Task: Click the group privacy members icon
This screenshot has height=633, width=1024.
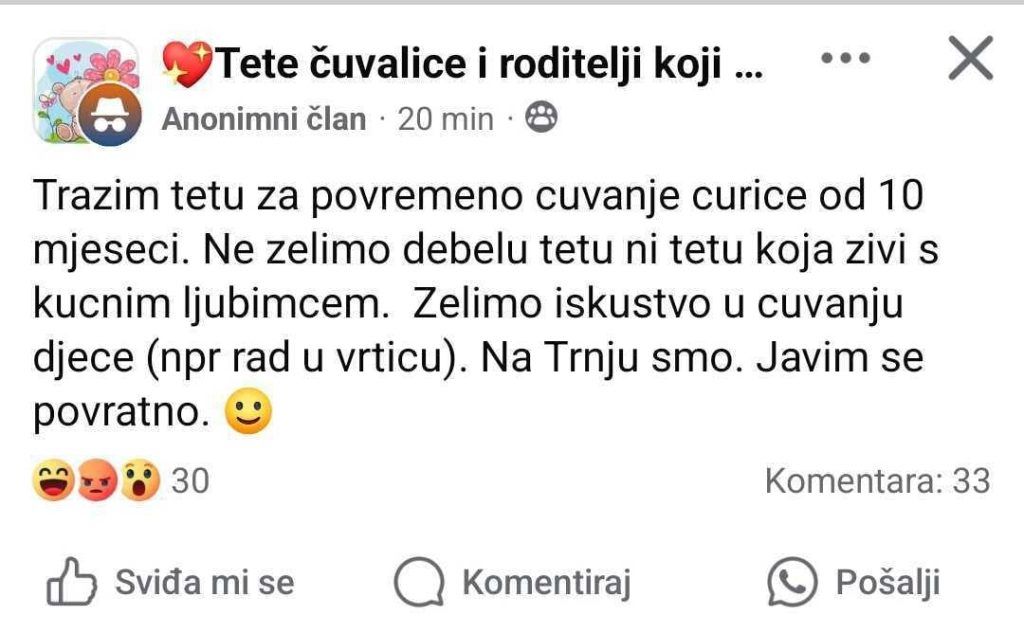Action: (x=541, y=119)
